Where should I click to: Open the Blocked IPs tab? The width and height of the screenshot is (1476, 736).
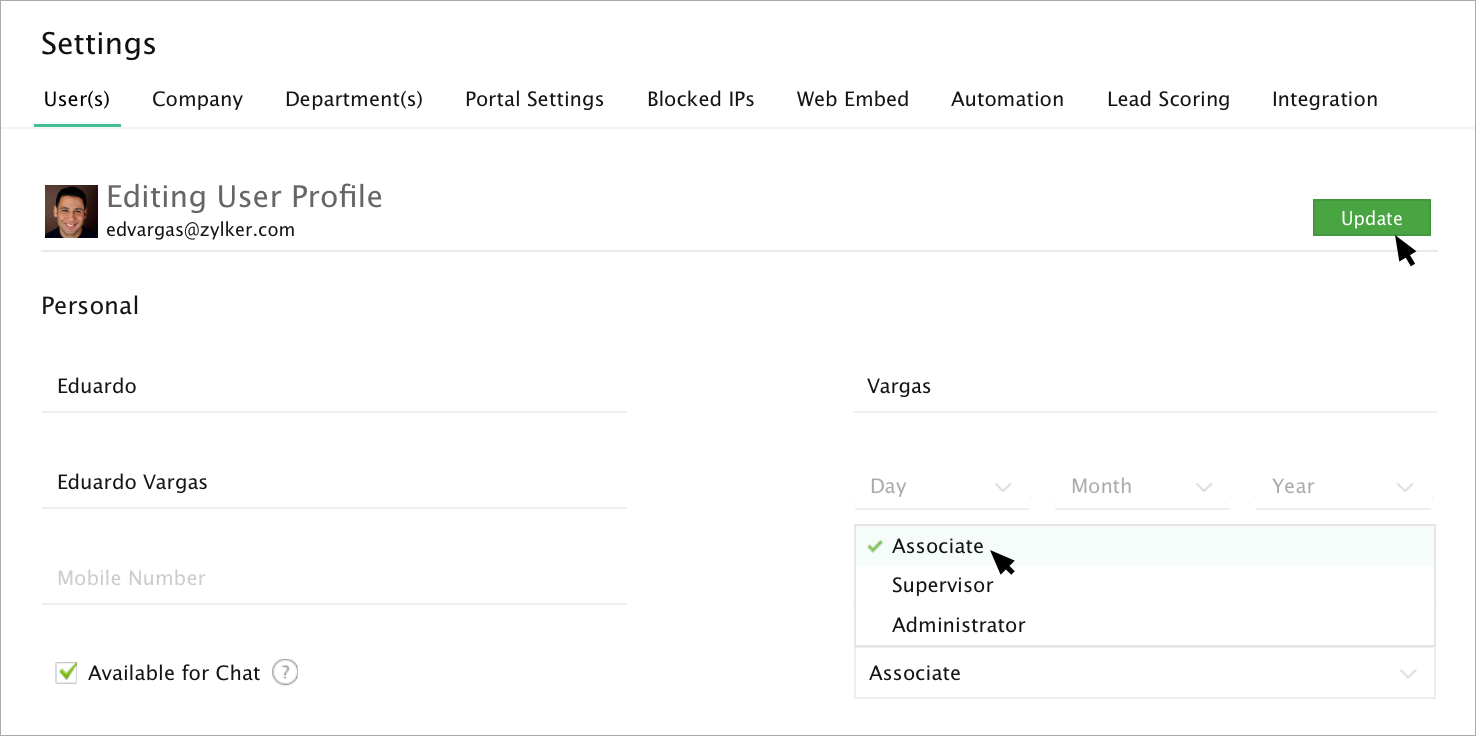(x=700, y=99)
